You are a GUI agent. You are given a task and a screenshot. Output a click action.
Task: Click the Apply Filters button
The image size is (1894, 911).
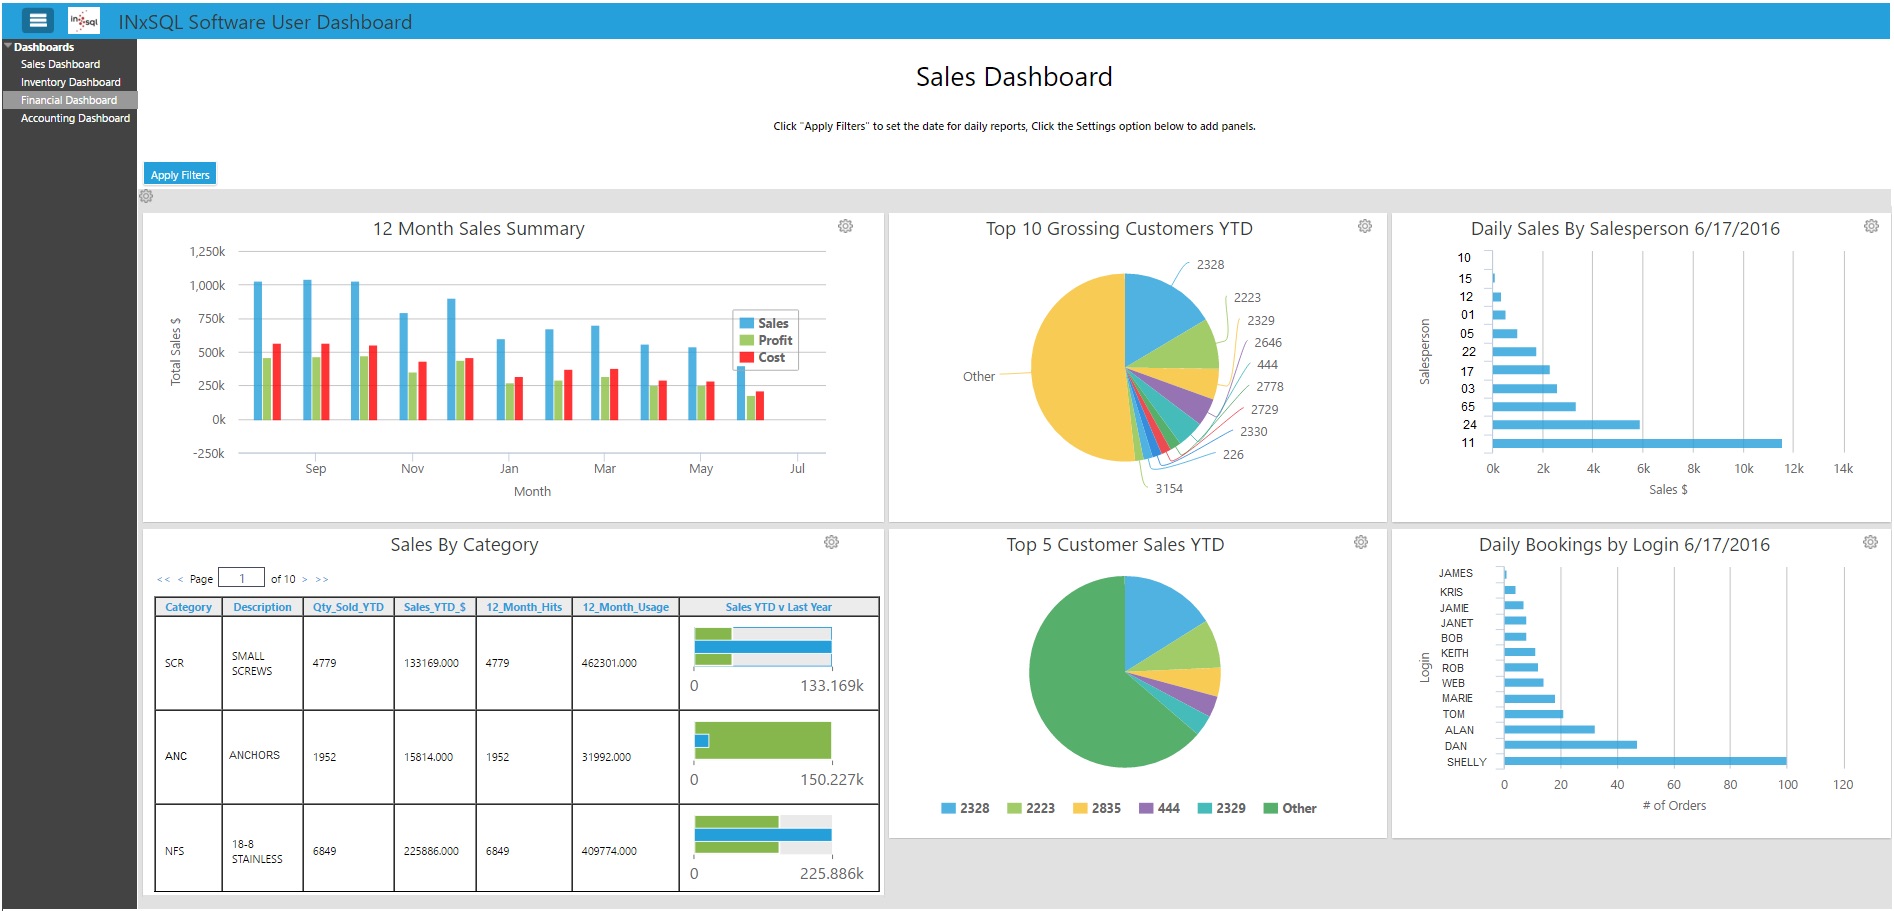tap(180, 174)
